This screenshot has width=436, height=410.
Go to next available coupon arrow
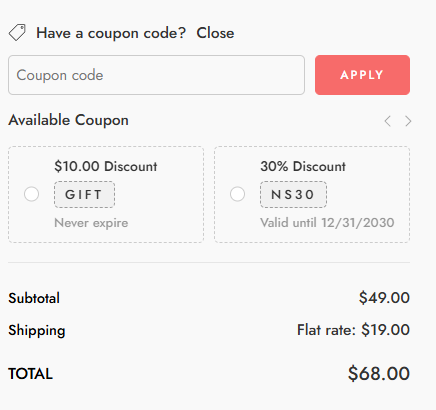(x=408, y=121)
